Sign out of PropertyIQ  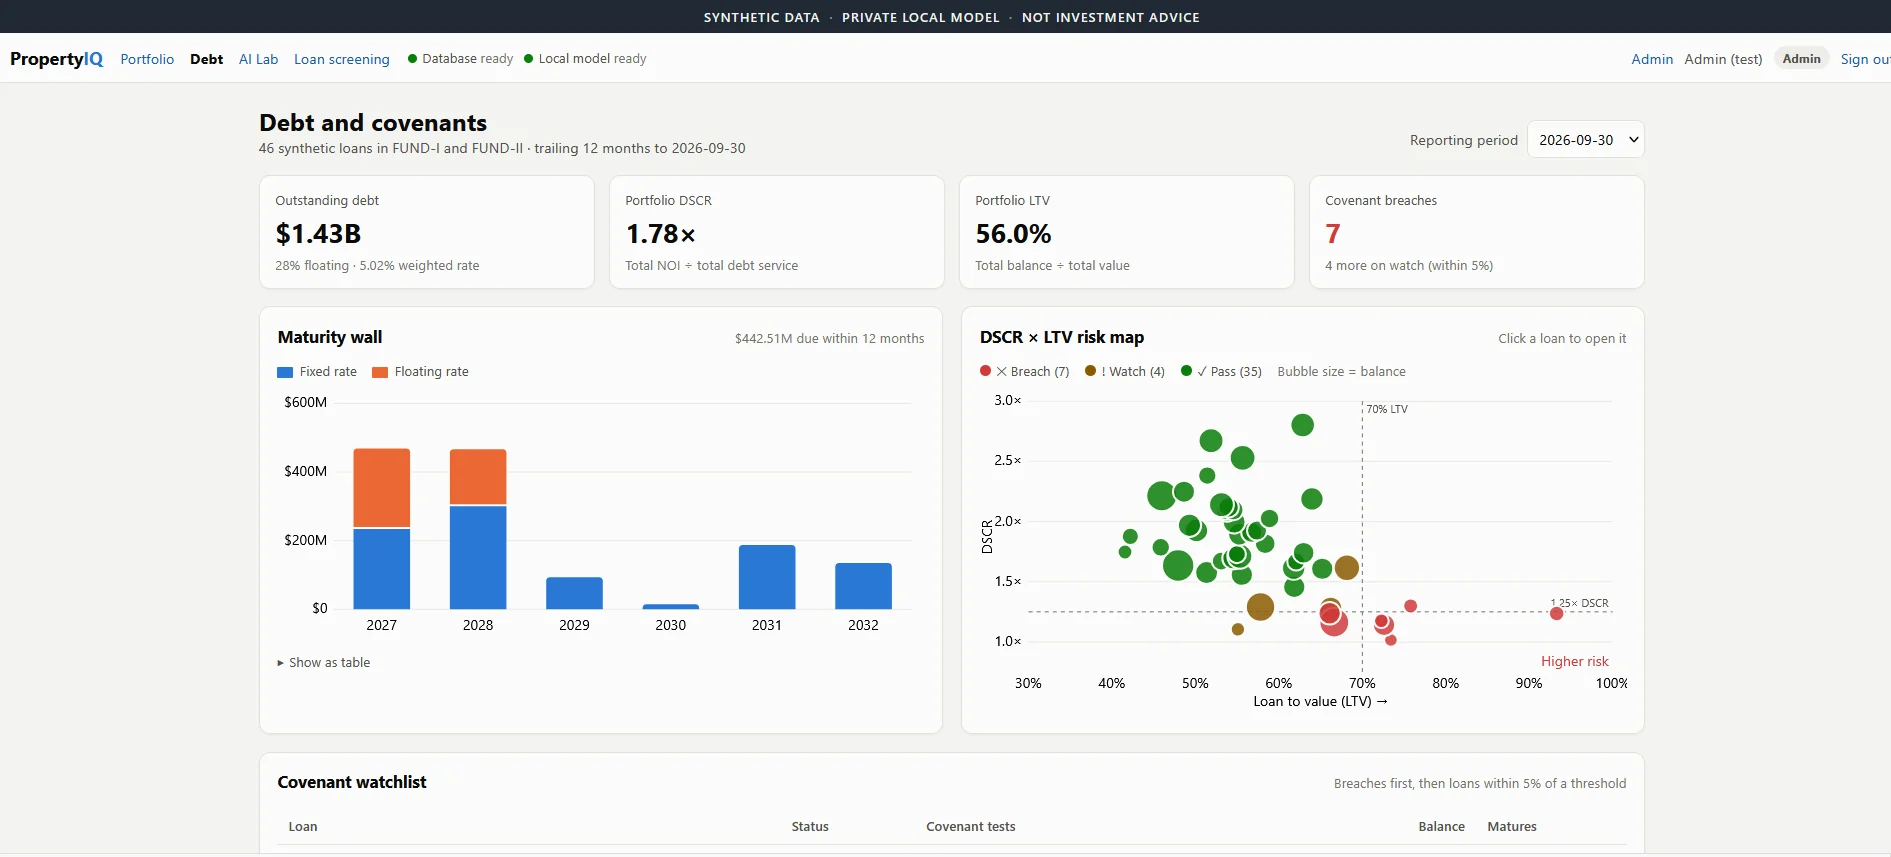(1865, 59)
